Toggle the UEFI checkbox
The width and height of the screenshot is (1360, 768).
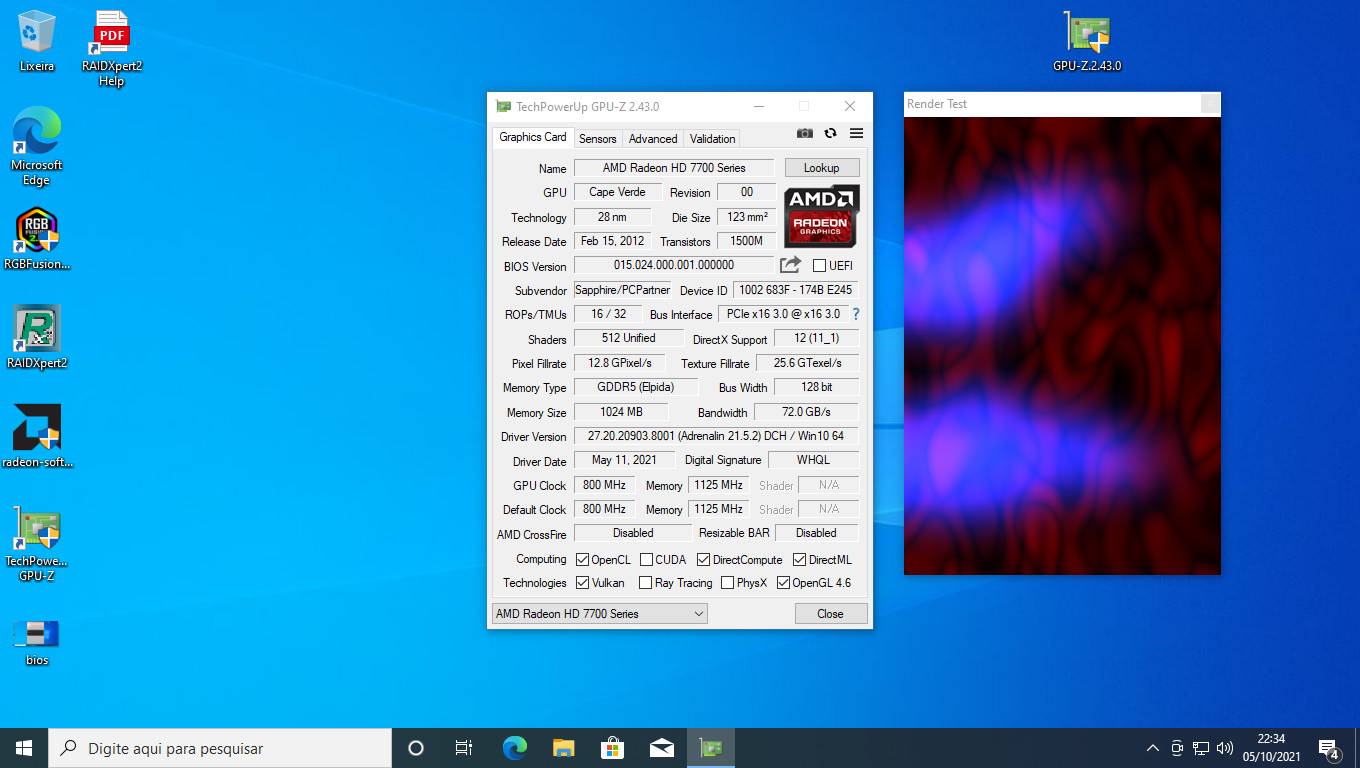819,266
